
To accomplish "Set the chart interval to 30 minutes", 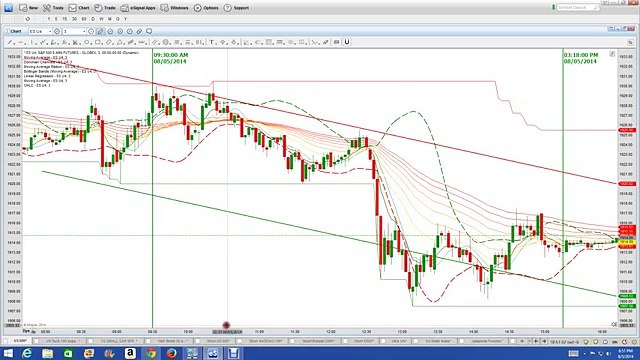I will click(x=74, y=19).
